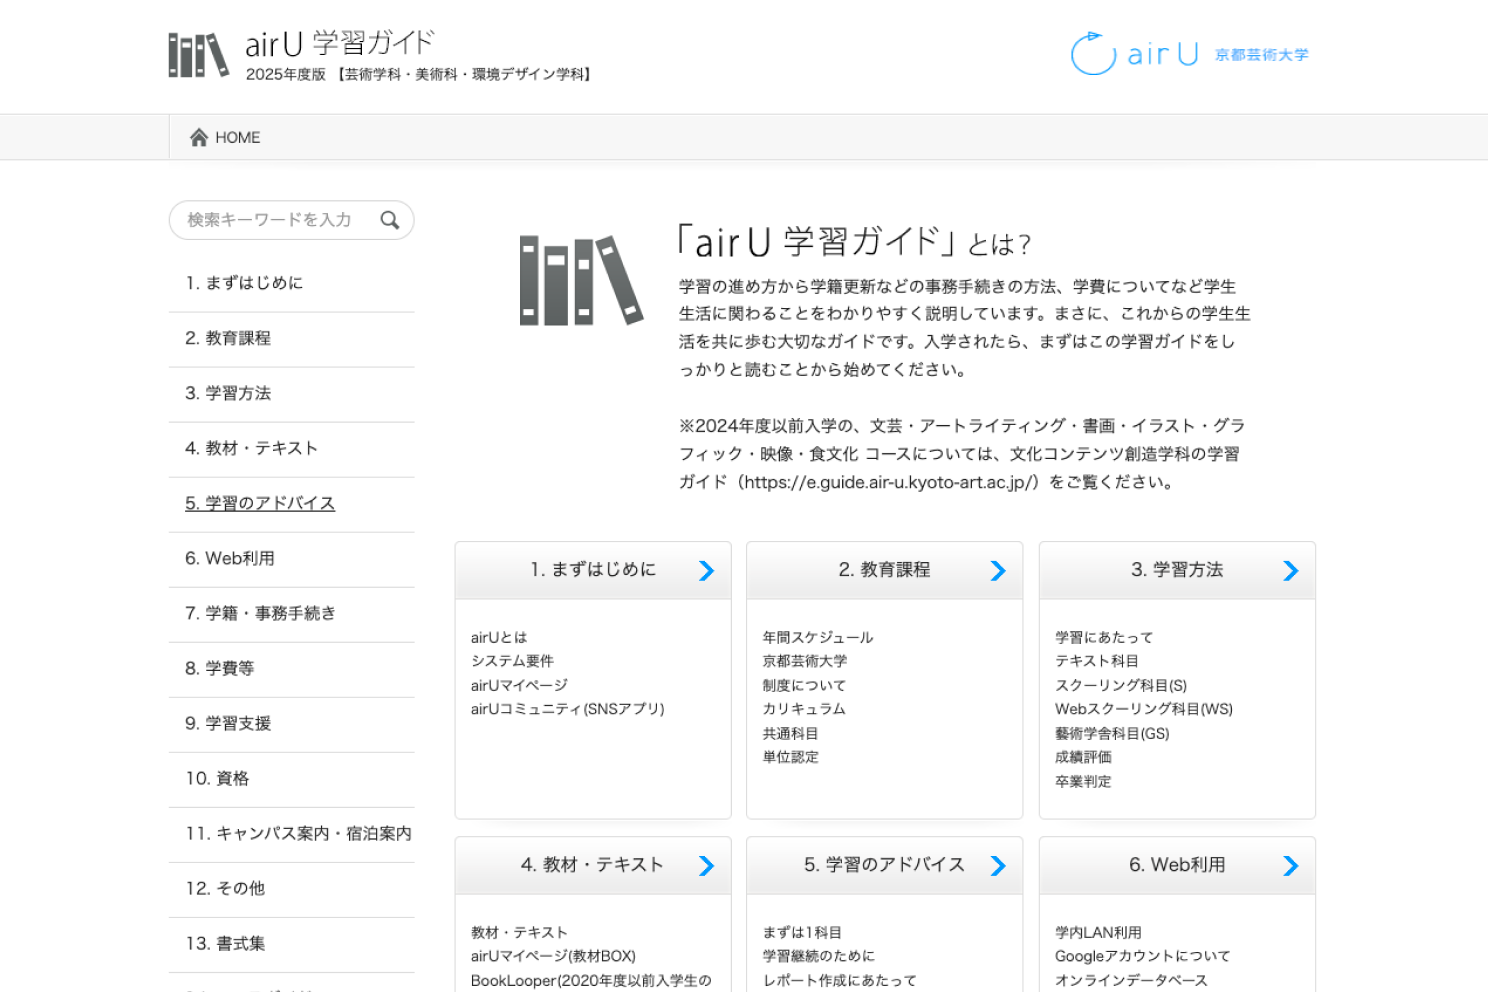Click the スクーリング科目(S) link
Viewport: 1488px width, 992px height.
[x=1121, y=685]
